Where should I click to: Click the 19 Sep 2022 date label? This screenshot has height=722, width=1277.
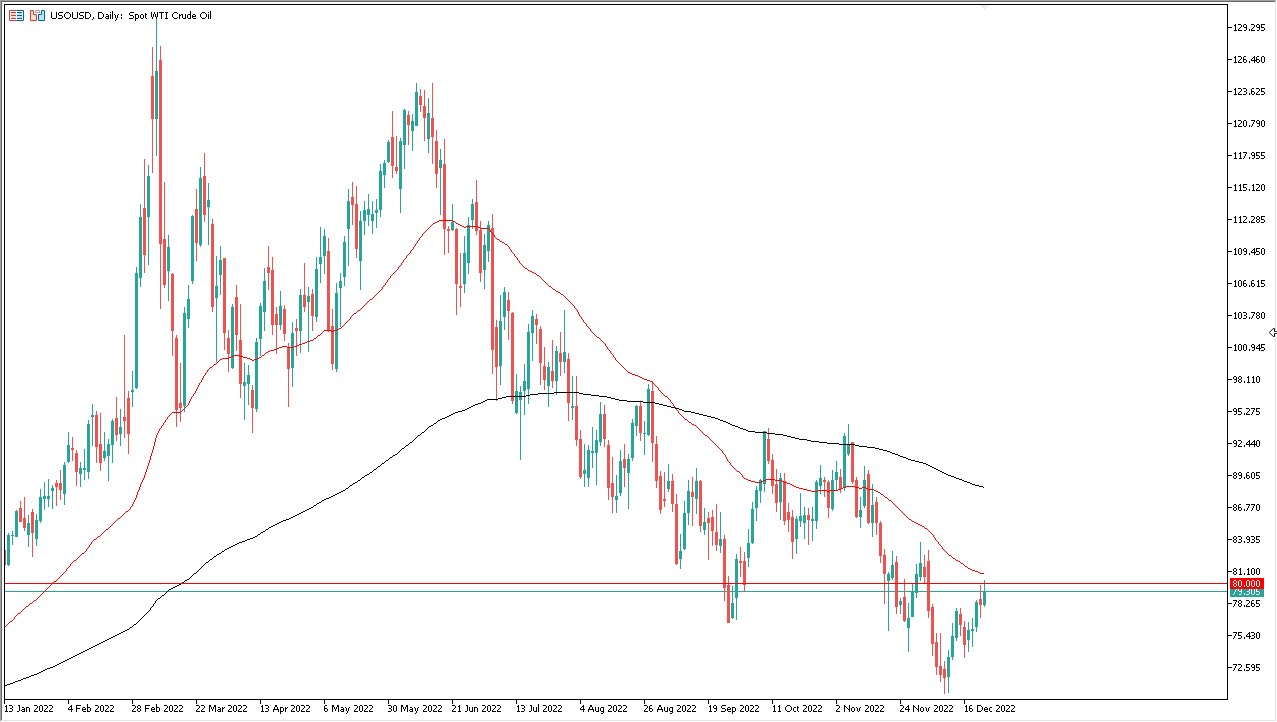[x=733, y=707]
